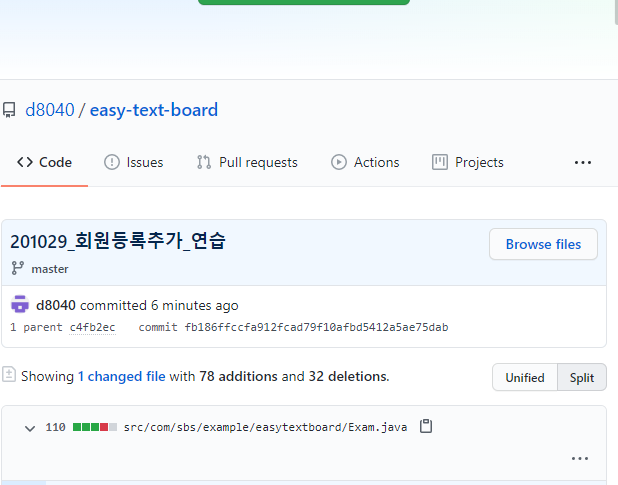Click the d8040 avatar icon
The height and width of the screenshot is (485, 618).
coord(20,305)
